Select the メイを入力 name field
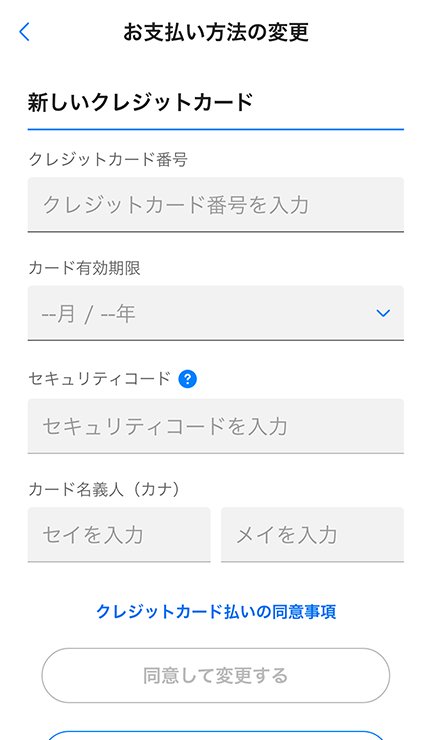The image size is (430, 740). click(312, 535)
